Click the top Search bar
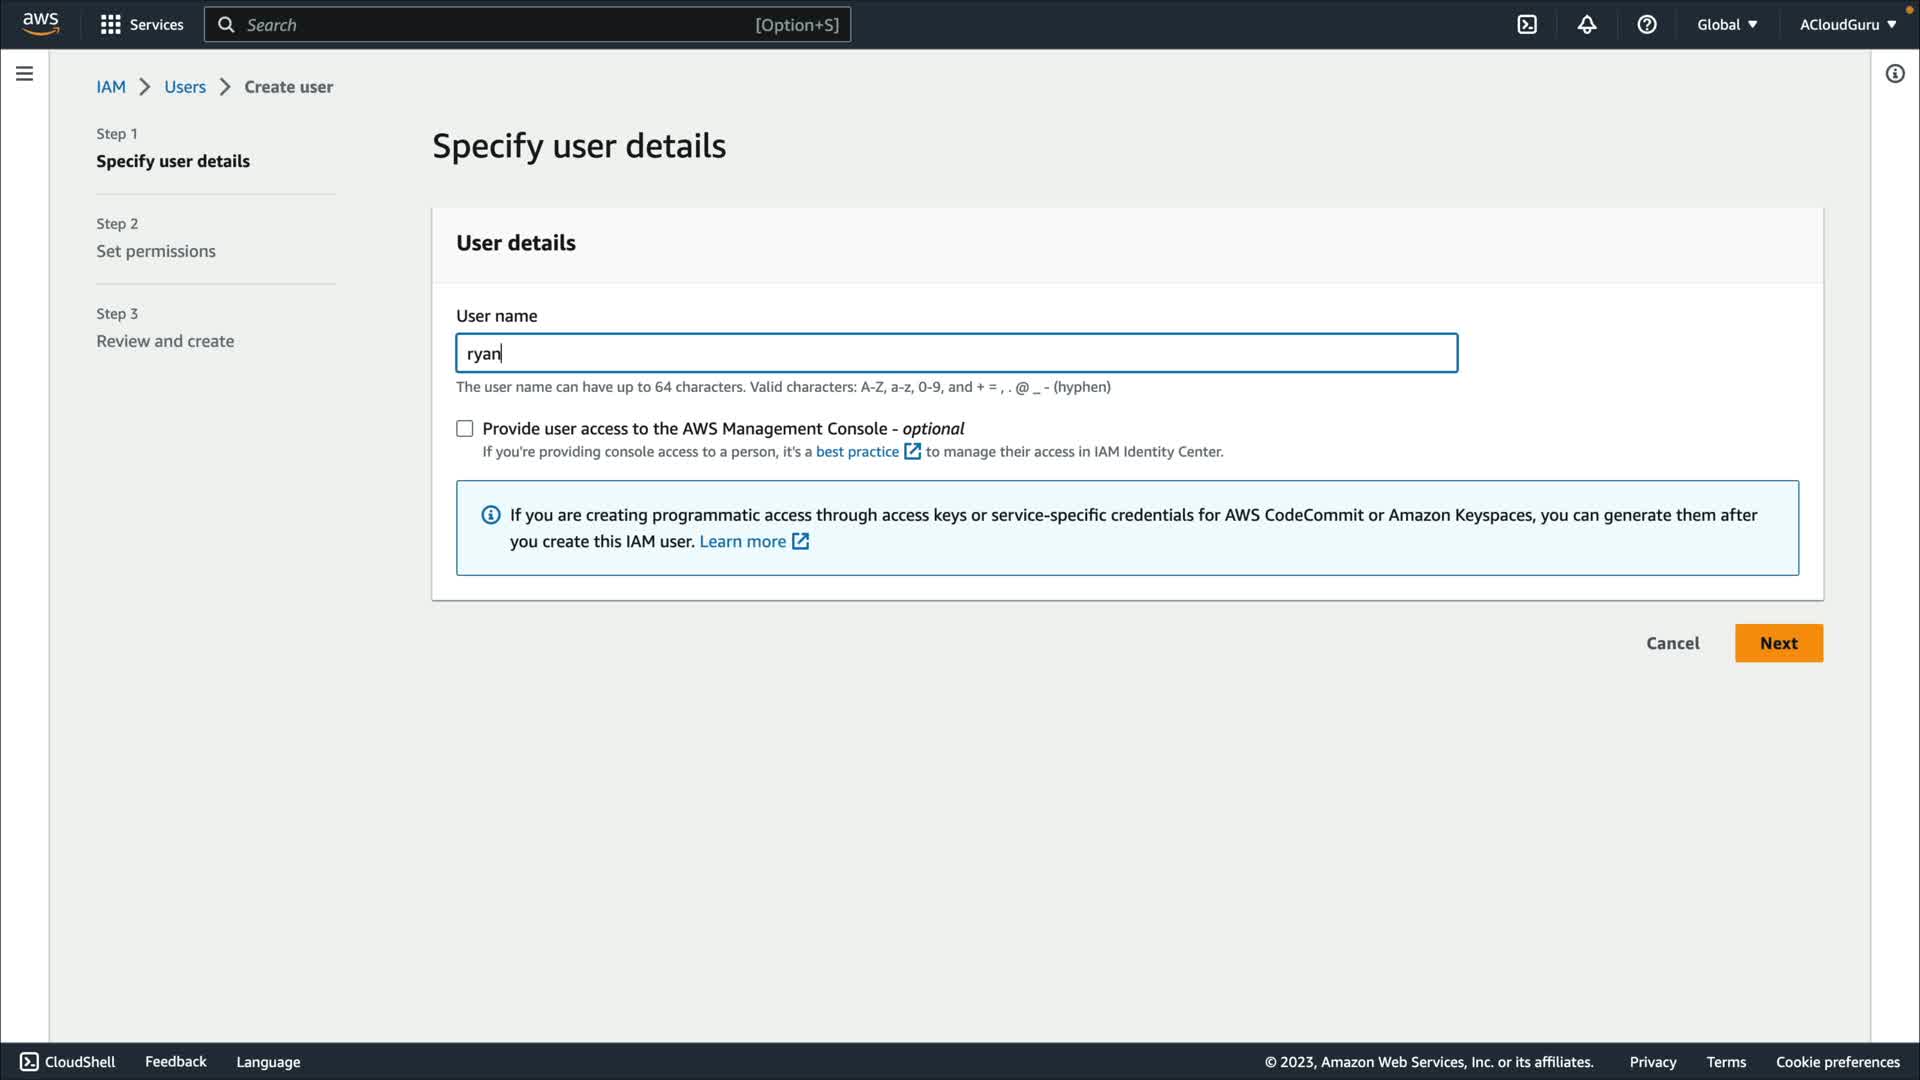The width and height of the screenshot is (1920, 1080). click(x=527, y=24)
